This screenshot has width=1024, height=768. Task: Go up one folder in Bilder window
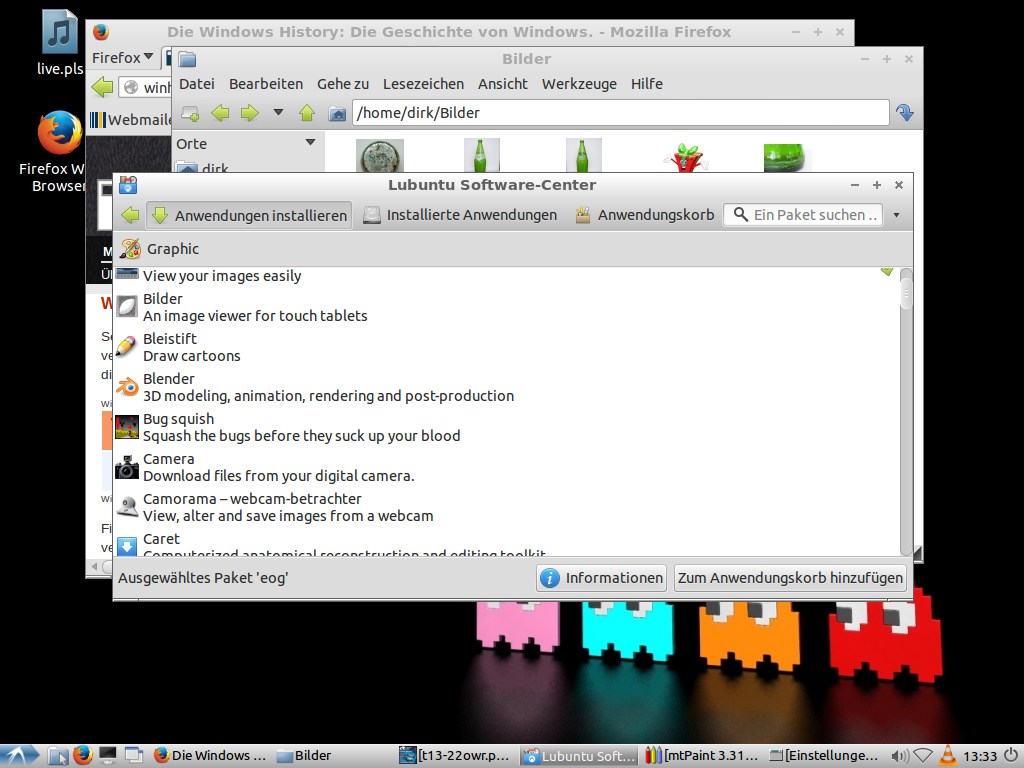point(307,113)
